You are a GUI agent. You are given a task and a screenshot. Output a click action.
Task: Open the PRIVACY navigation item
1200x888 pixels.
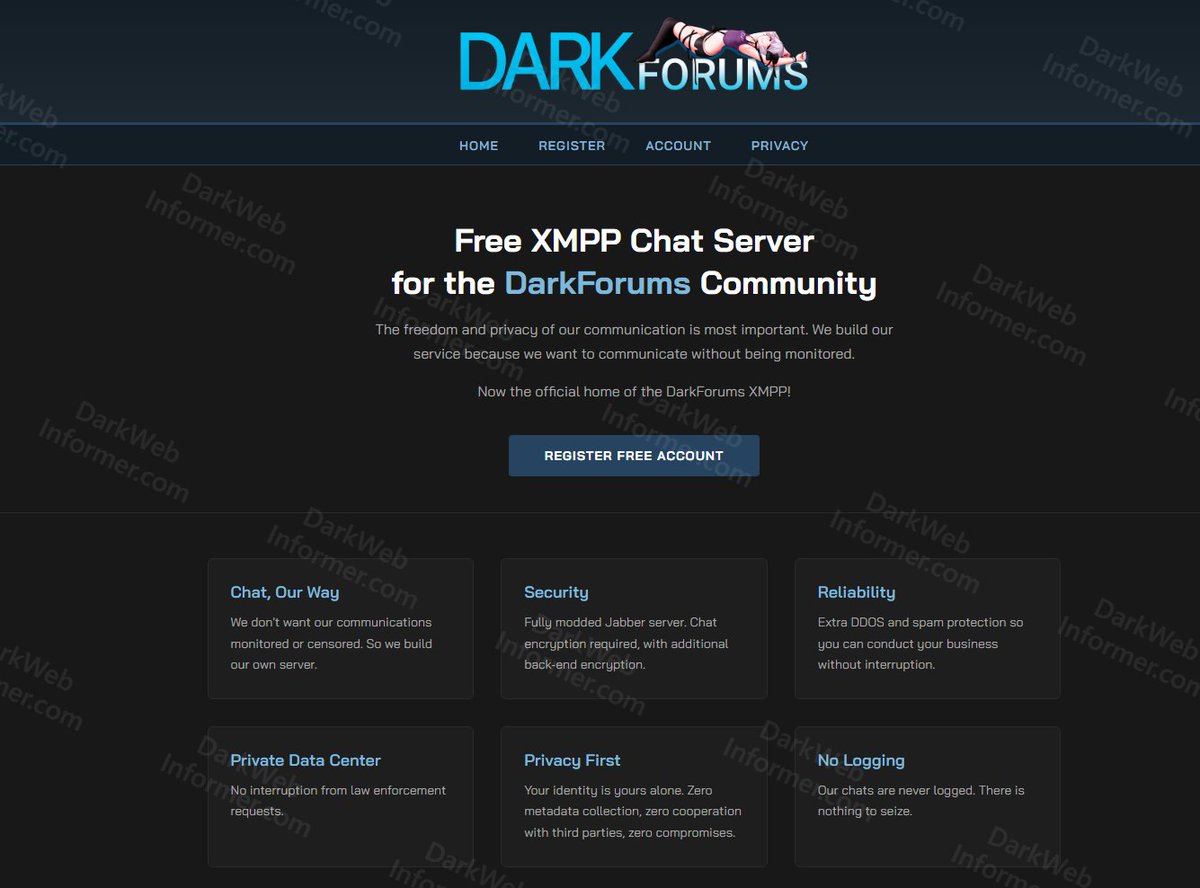pos(779,145)
